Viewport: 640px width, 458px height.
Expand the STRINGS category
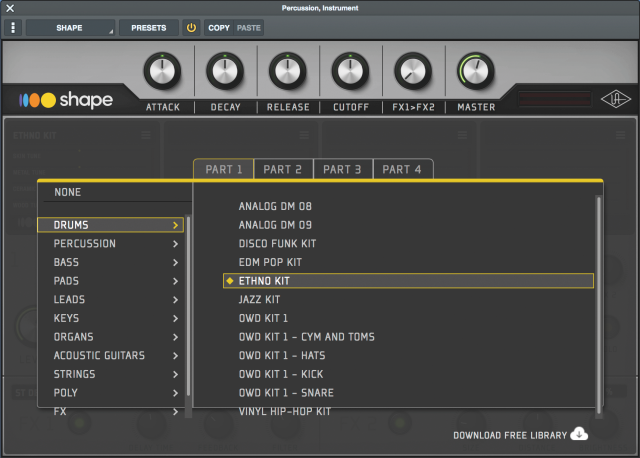tap(110, 374)
